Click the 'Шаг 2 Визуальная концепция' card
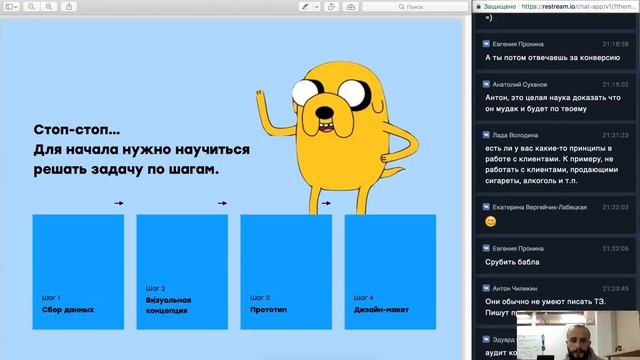640x360 pixels. pyautogui.click(x=182, y=272)
